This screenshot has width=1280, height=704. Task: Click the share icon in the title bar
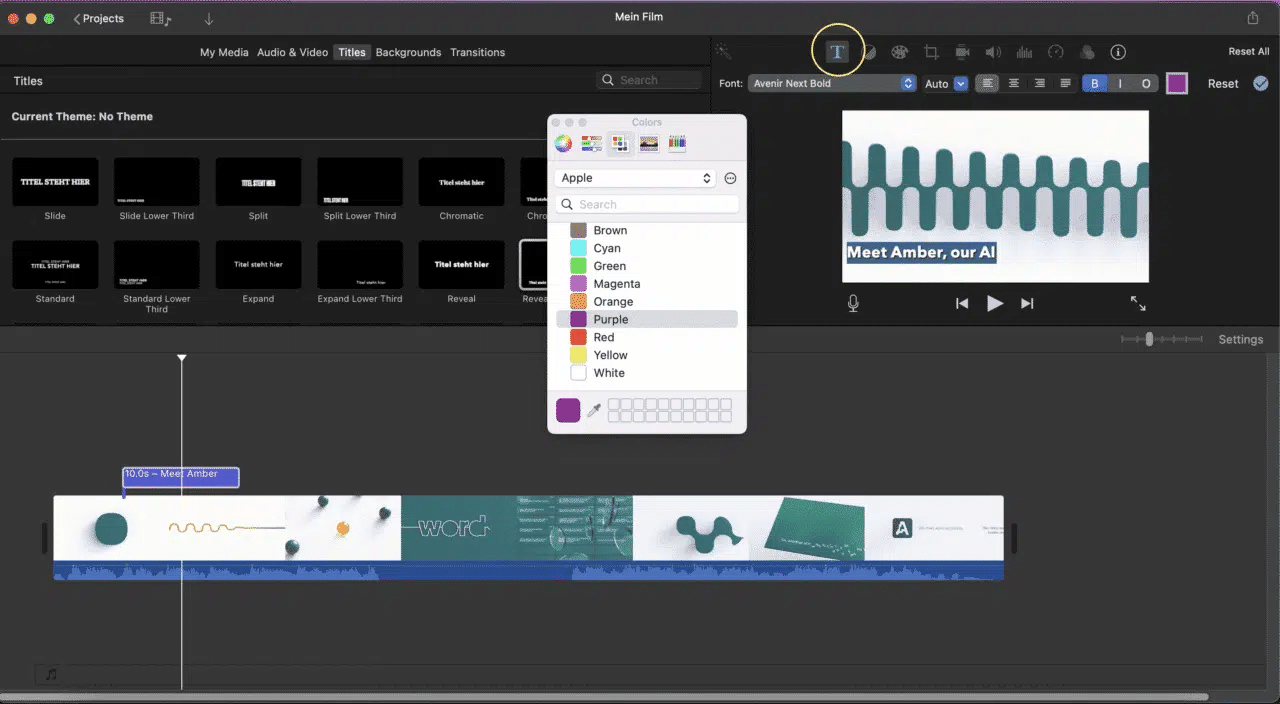(x=1253, y=18)
